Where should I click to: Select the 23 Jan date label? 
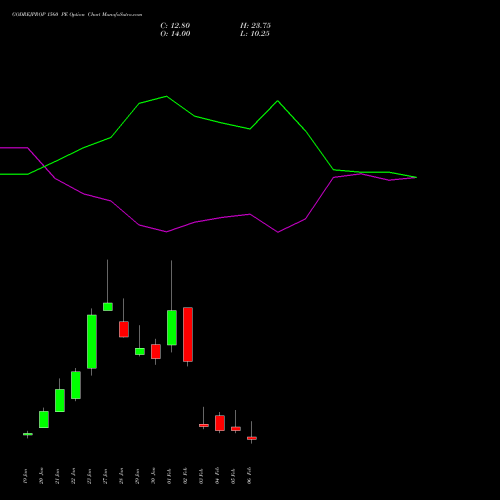click(x=90, y=476)
